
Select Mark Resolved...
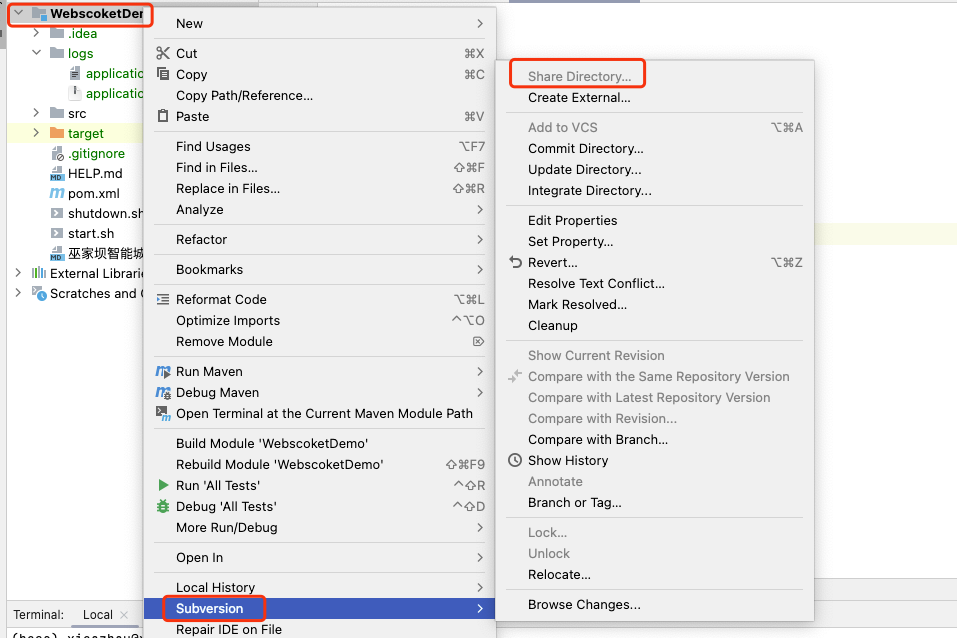coord(577,304)
